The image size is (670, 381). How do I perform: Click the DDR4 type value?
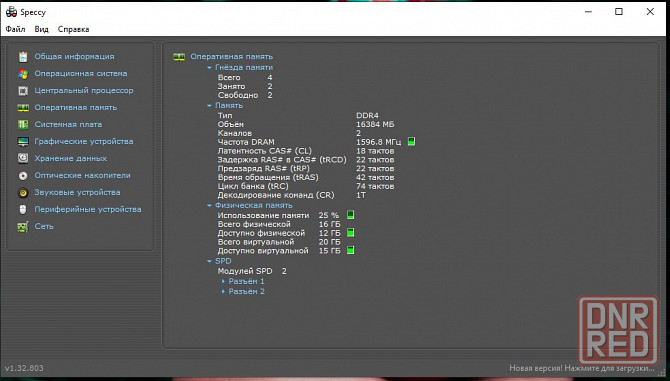pyautogui.click(x=367, y=116)
